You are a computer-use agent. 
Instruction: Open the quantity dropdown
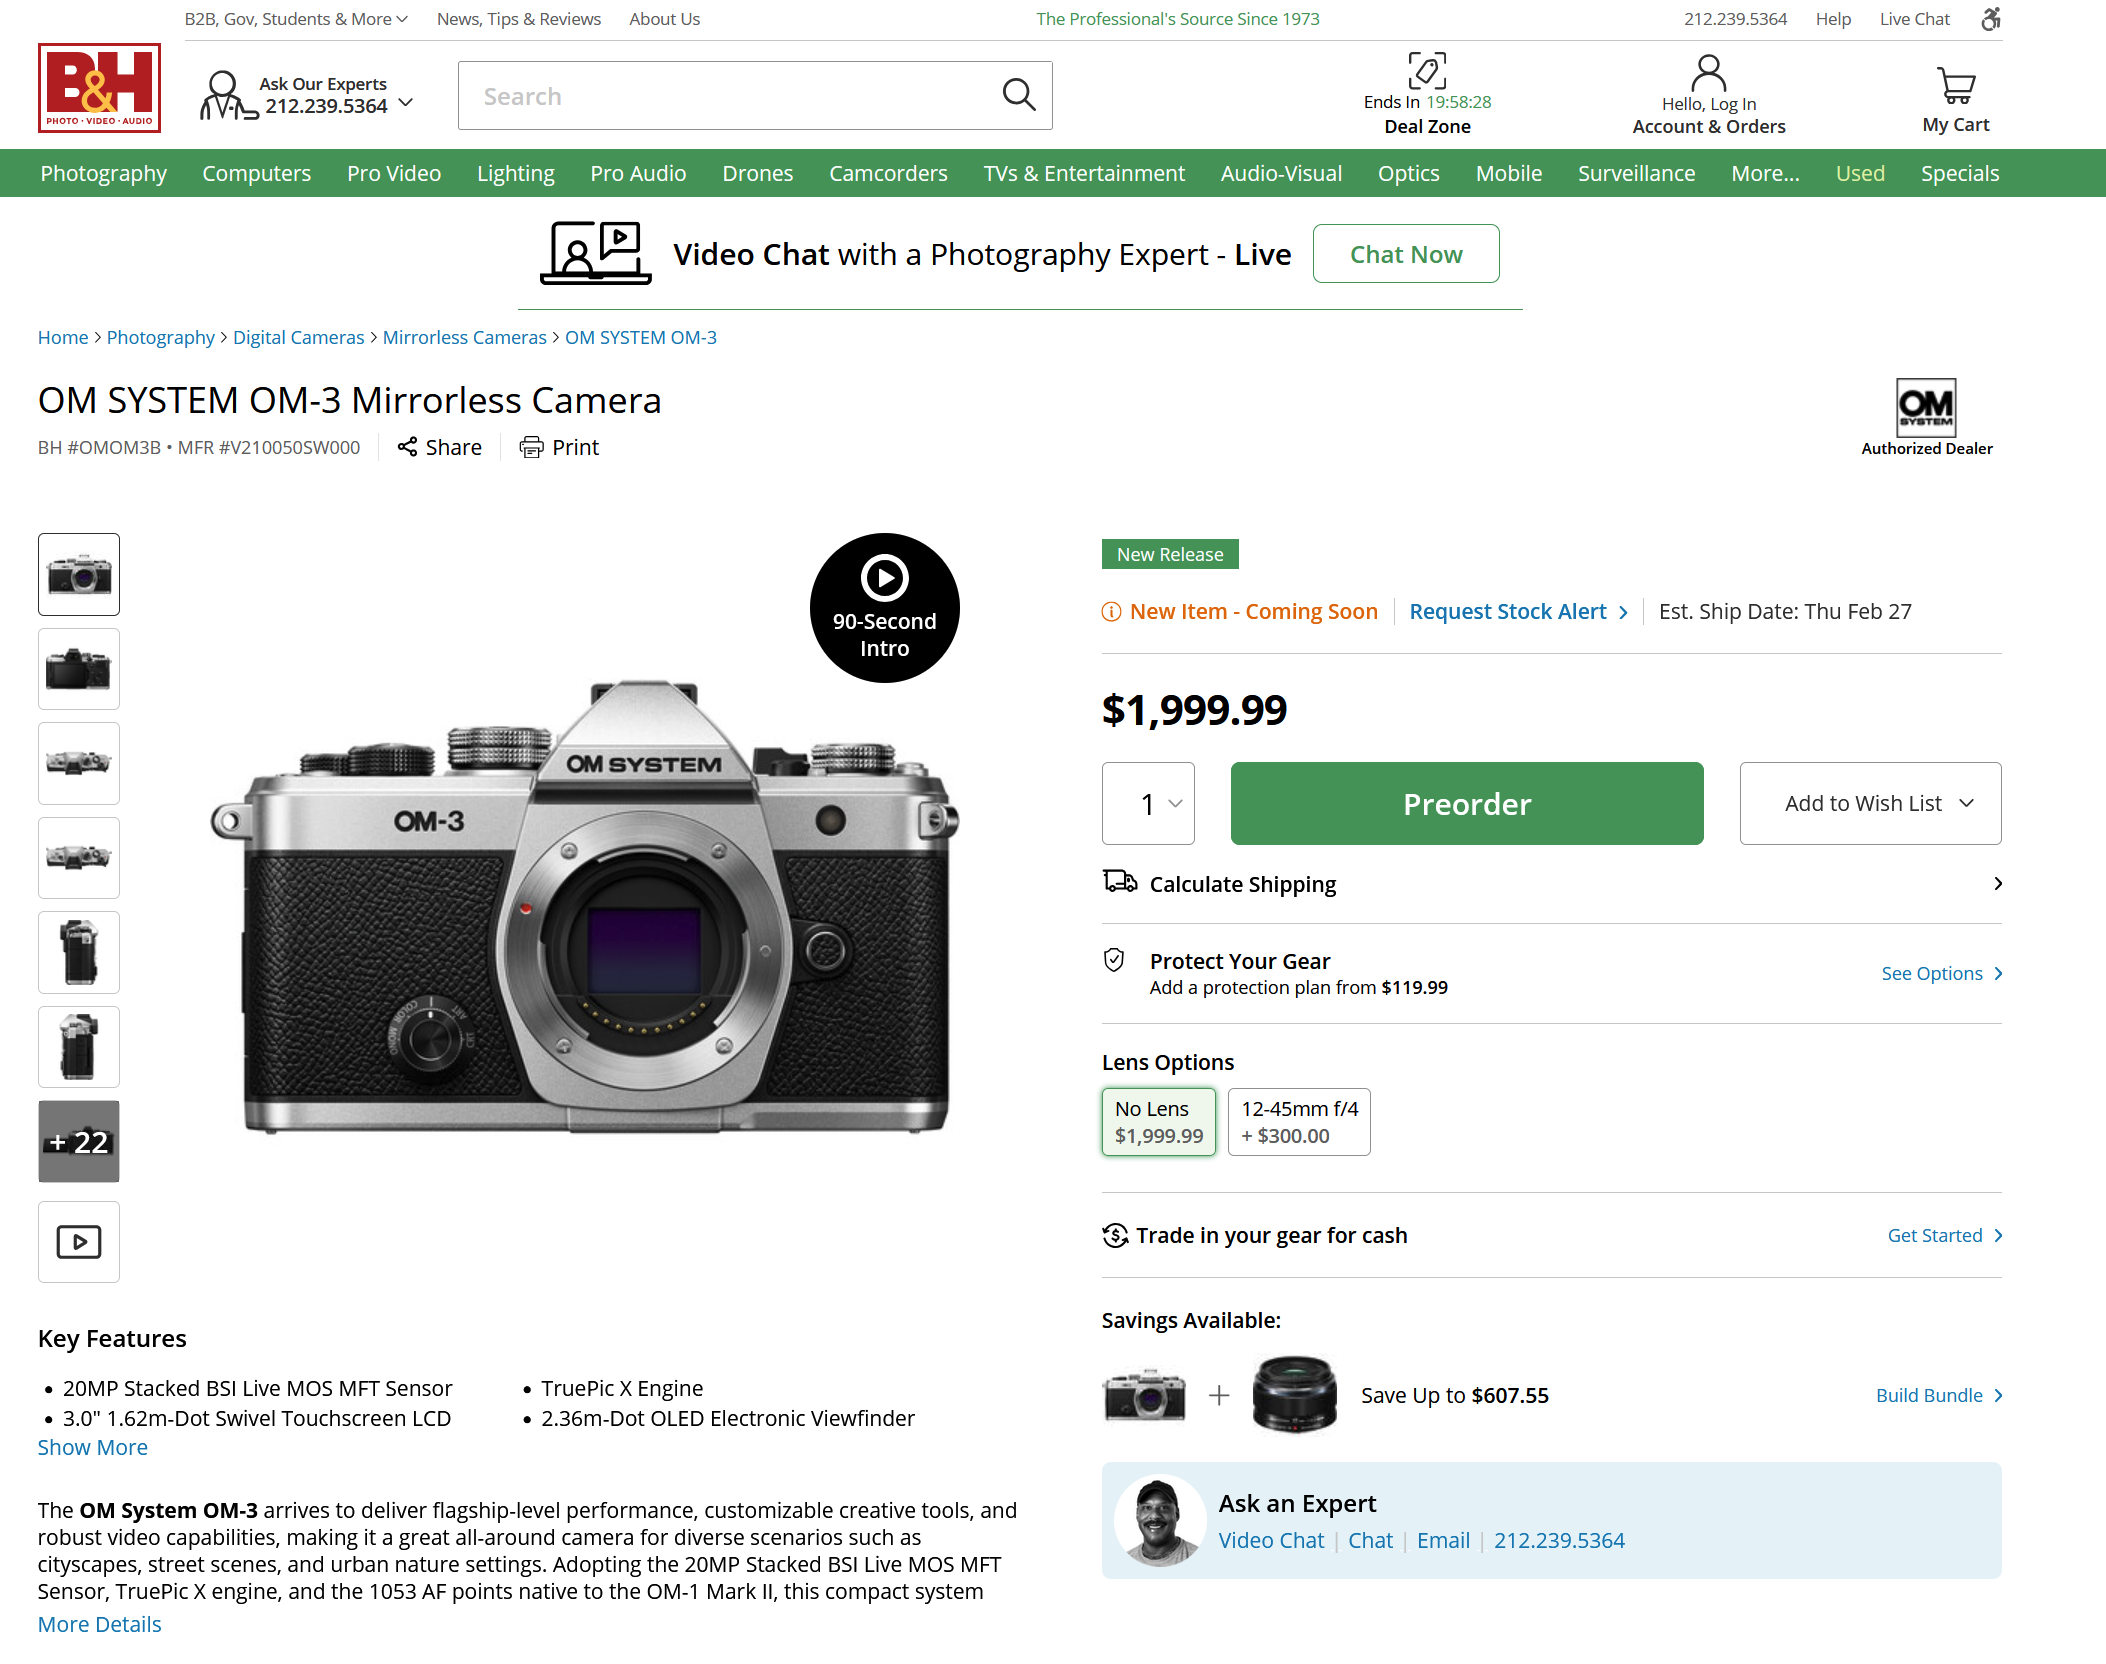[1148, 803]
